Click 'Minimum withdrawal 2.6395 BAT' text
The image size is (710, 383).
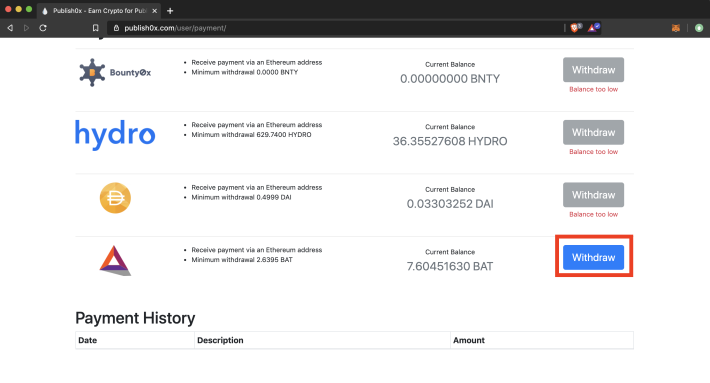point(242,259)
